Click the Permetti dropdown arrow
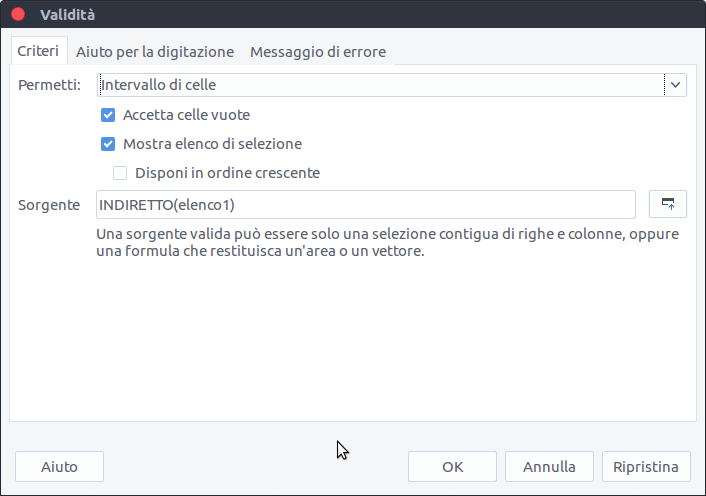 pyautogui.click(x=677, y=85)
